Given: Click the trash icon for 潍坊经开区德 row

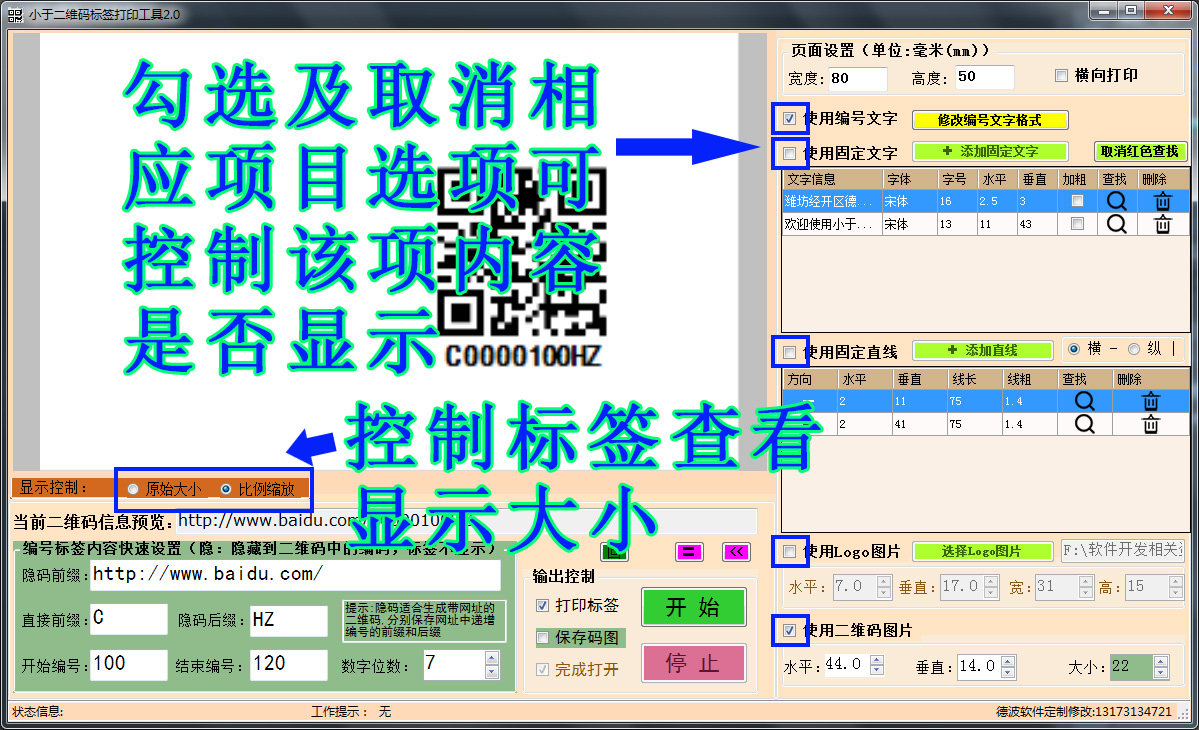Looking at the screenshot, I should 1162,201.
